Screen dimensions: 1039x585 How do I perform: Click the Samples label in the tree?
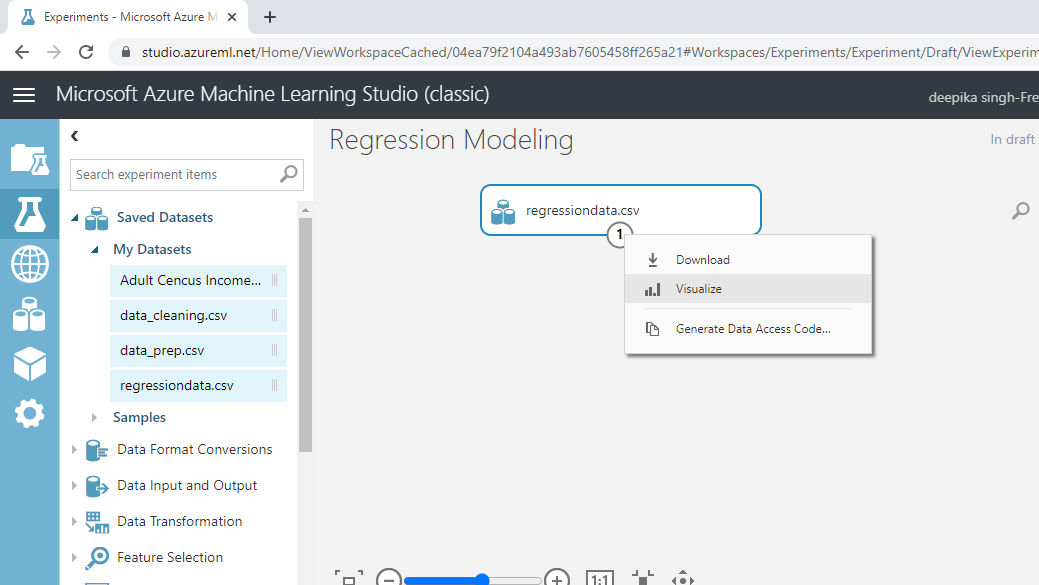point(139,417)
